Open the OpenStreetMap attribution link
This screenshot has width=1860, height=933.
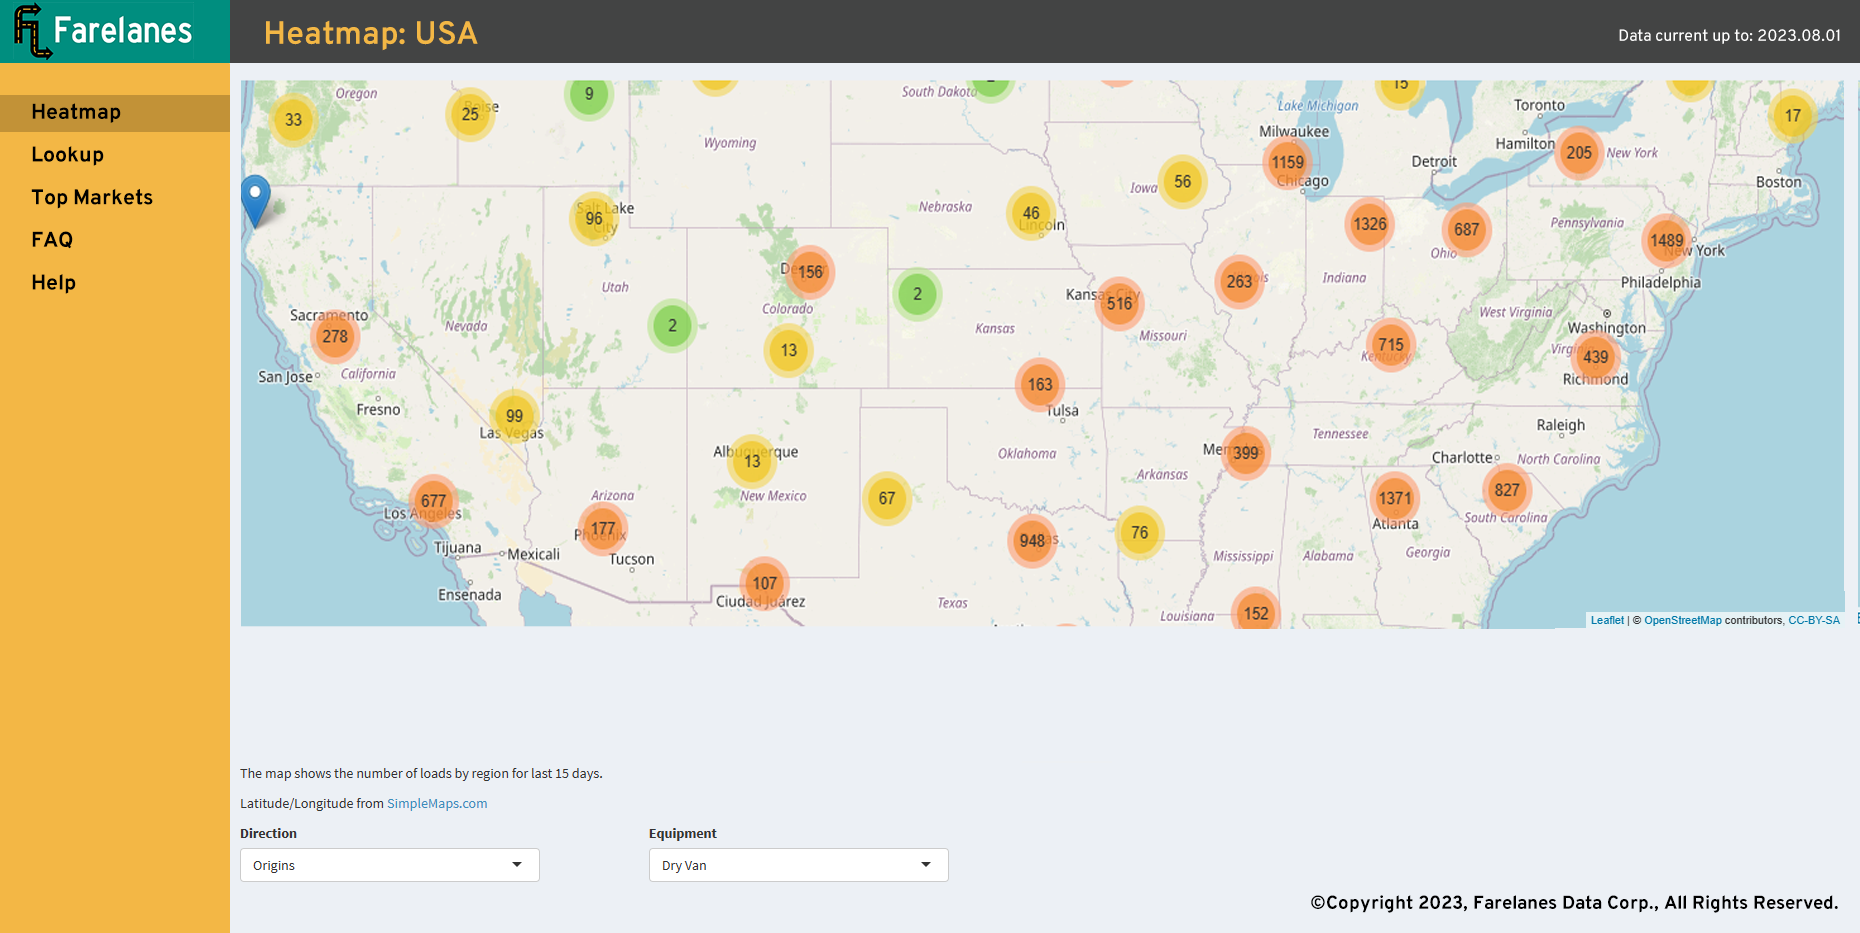pos(1683,620)
